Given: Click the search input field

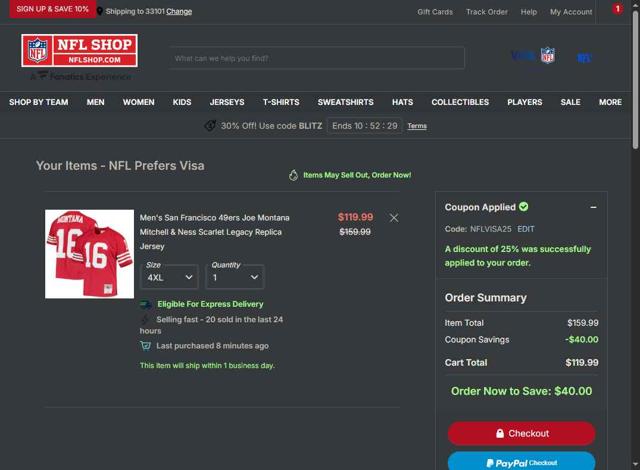Looking at the screenshot, I should (317, 58).
